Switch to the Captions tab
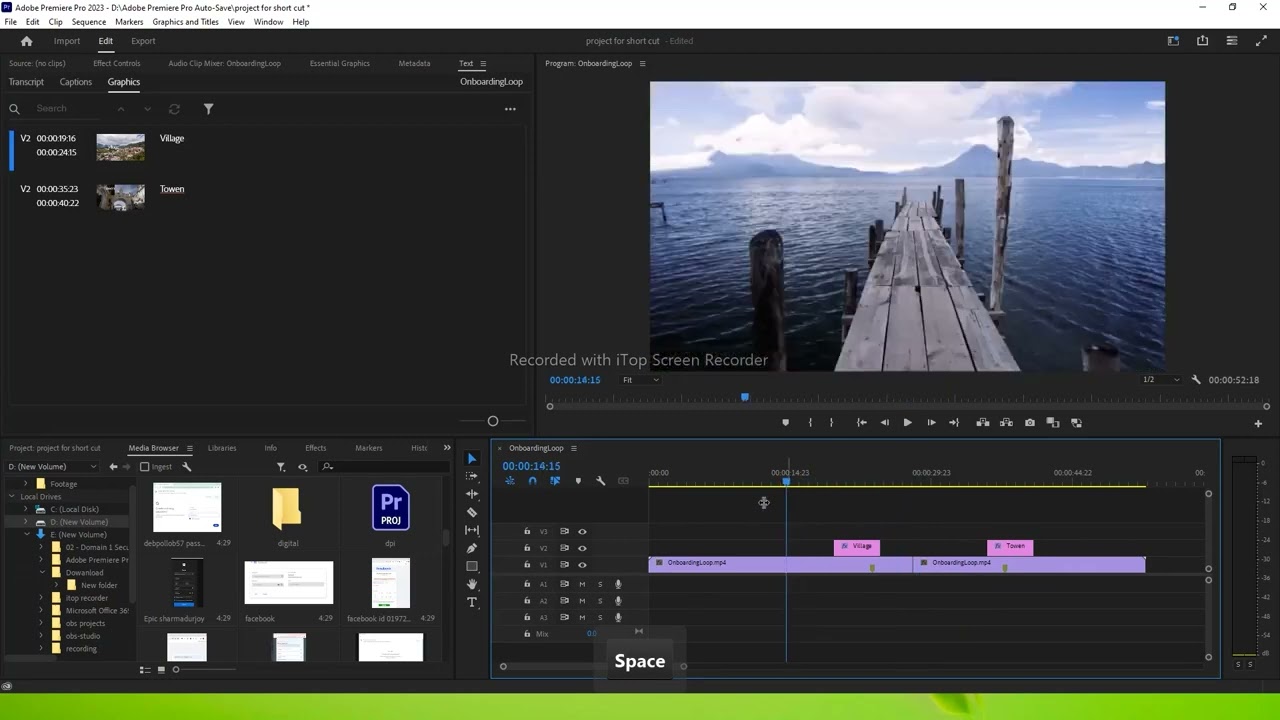Viewport: 1280px width, 720px height. (x=76, y=82)
